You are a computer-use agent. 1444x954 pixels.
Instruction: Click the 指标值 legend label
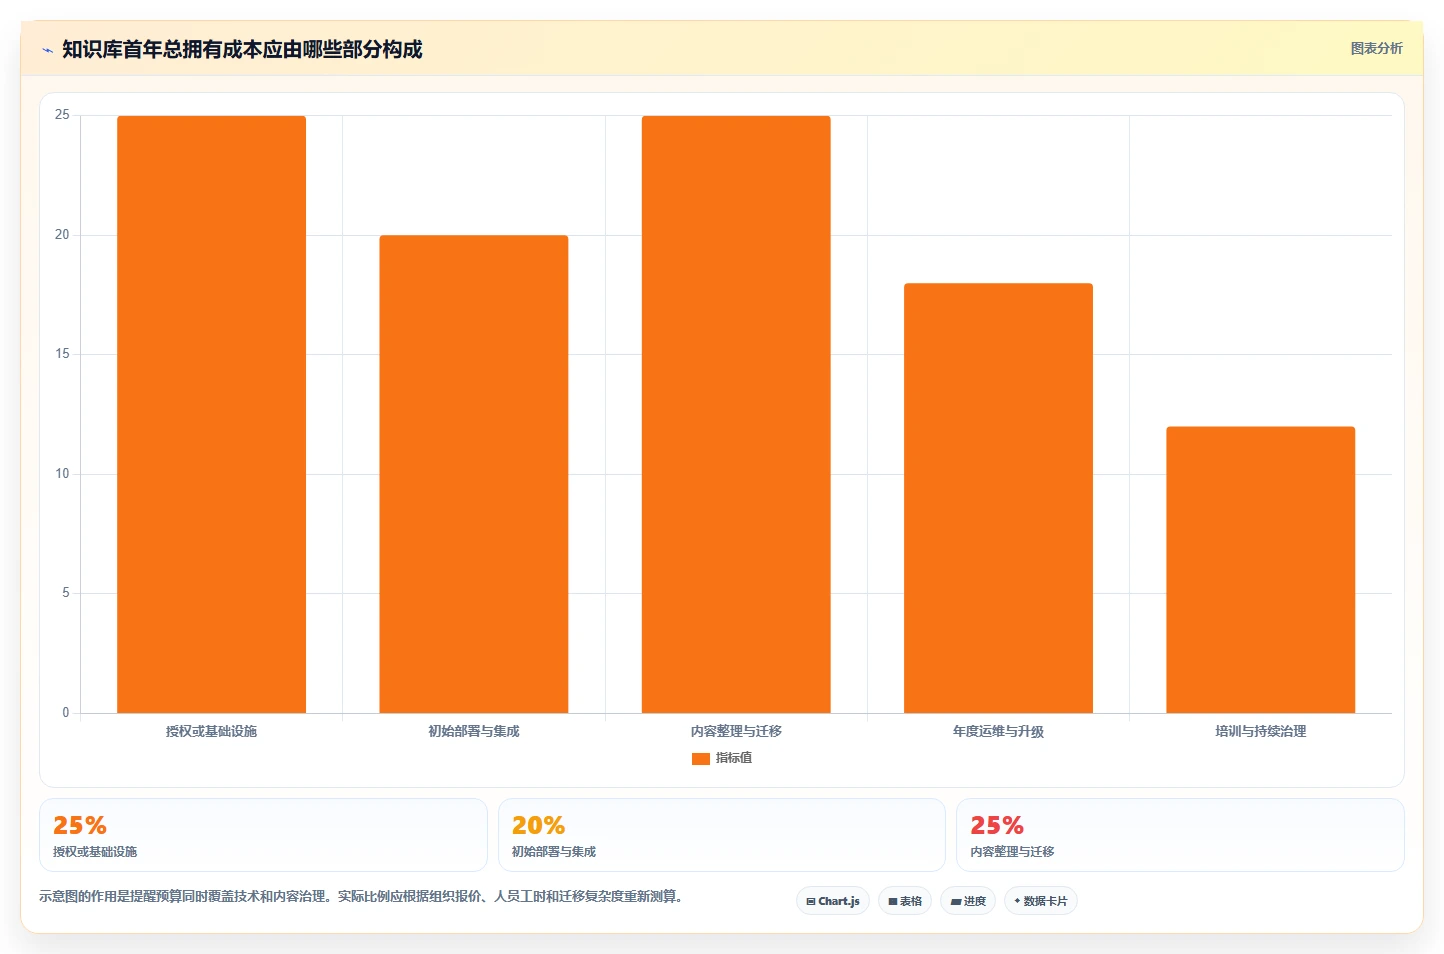734,758
